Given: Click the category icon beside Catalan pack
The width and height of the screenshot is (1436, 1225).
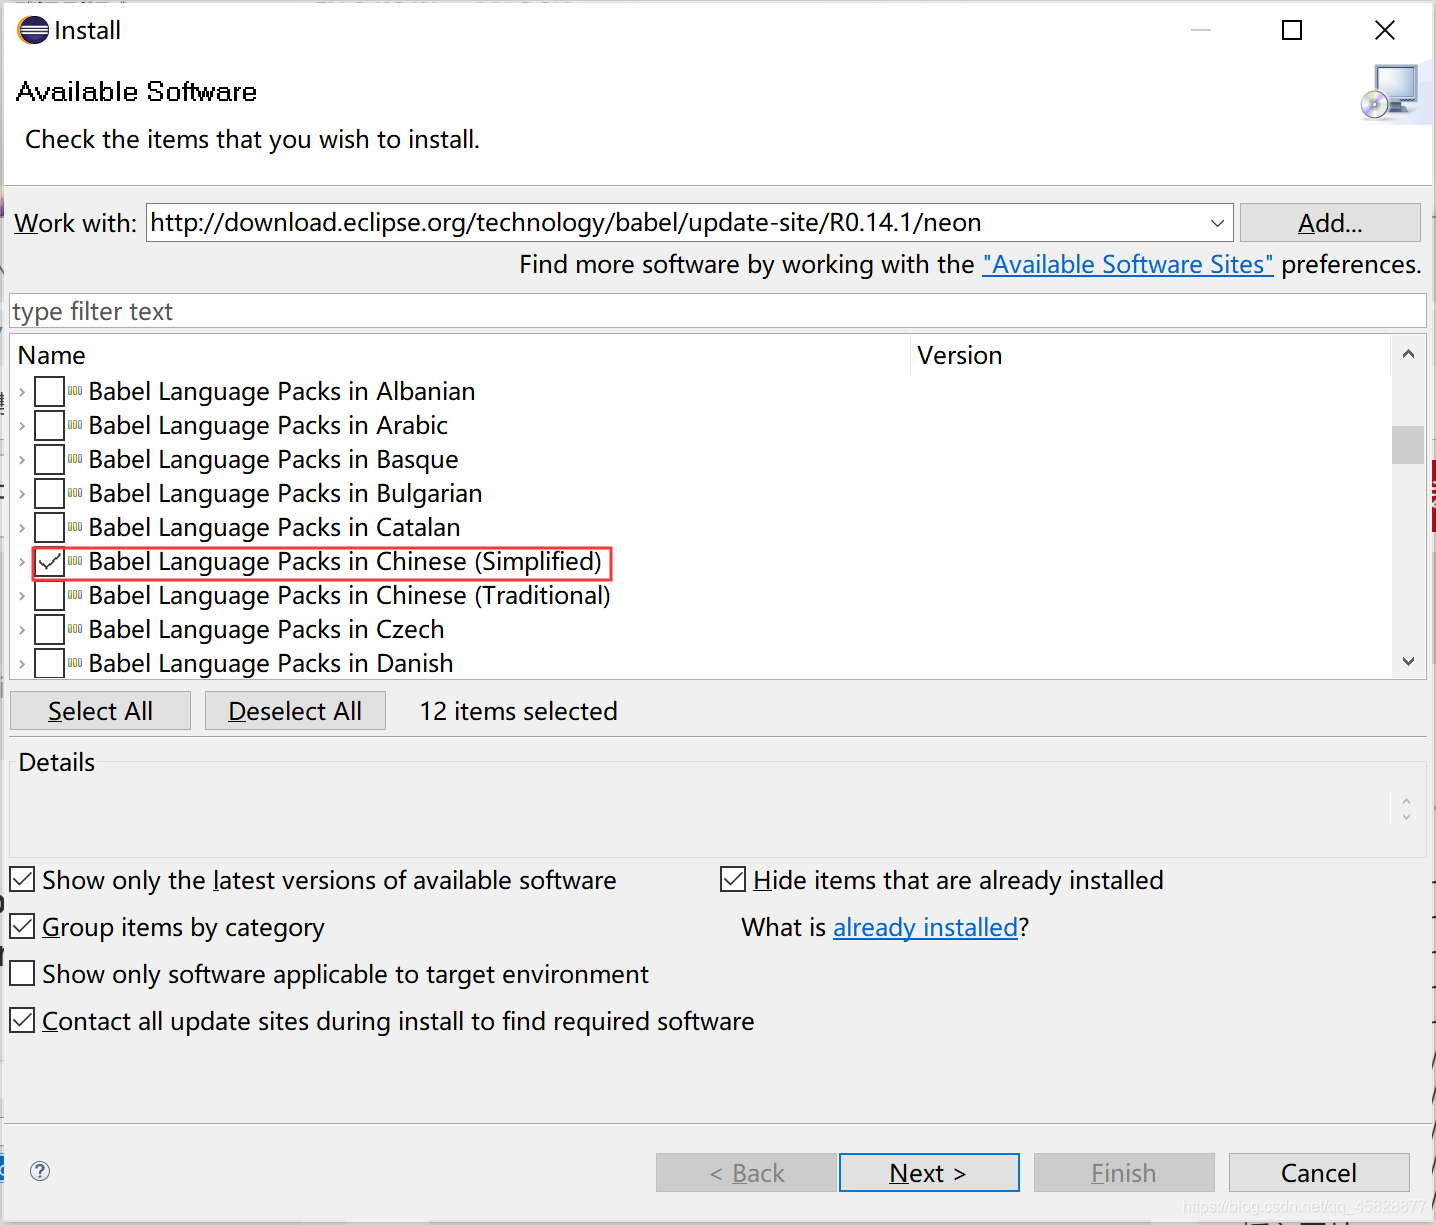Looking at the screenshot, I should click(x=75, y=527).
